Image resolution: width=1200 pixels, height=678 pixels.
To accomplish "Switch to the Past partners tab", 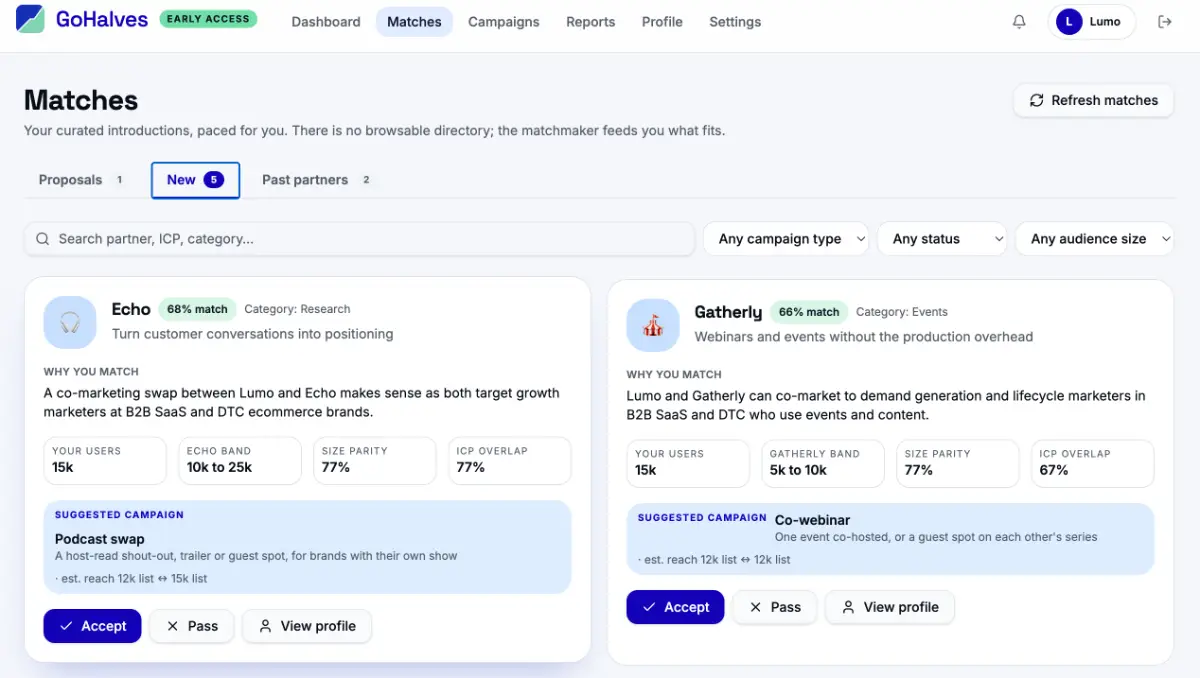I will [x=316, y=180].
